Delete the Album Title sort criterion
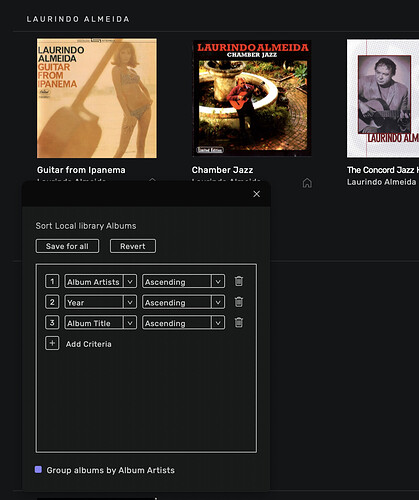Screen dimensions: 419x500 tap(239, 323)
